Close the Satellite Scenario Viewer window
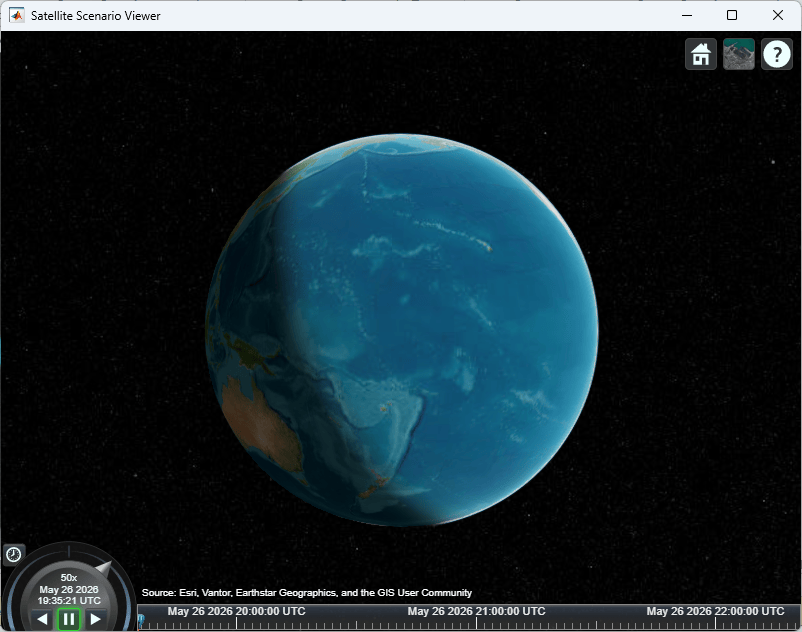The image size is (802, 632). pos(778,15)
